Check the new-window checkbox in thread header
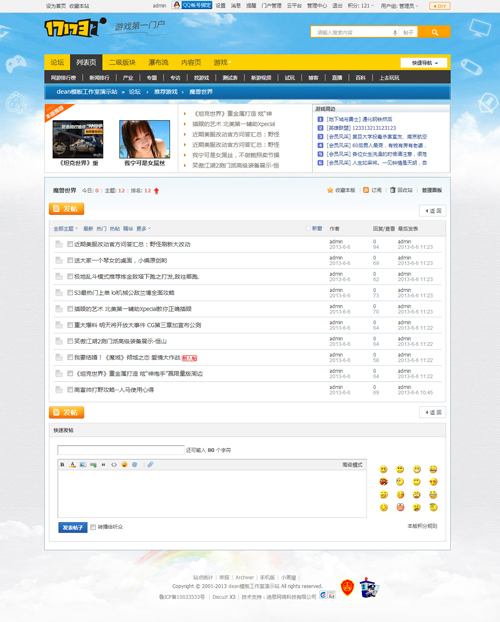The image size is (500, 622). 308,228
